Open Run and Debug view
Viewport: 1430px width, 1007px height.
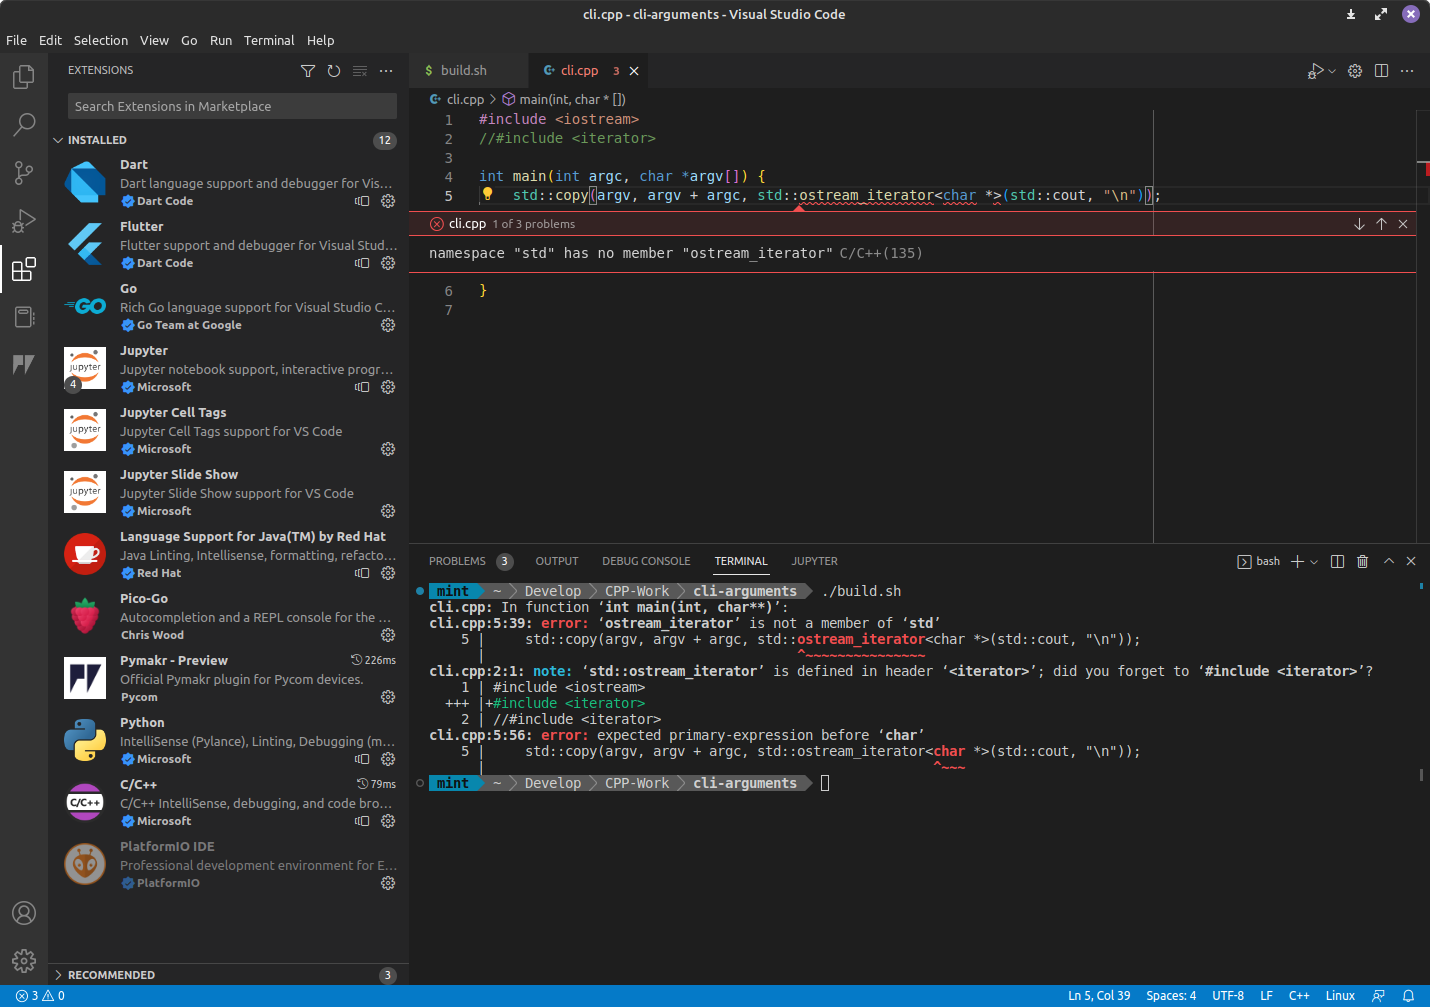click(x=24, y=221)
